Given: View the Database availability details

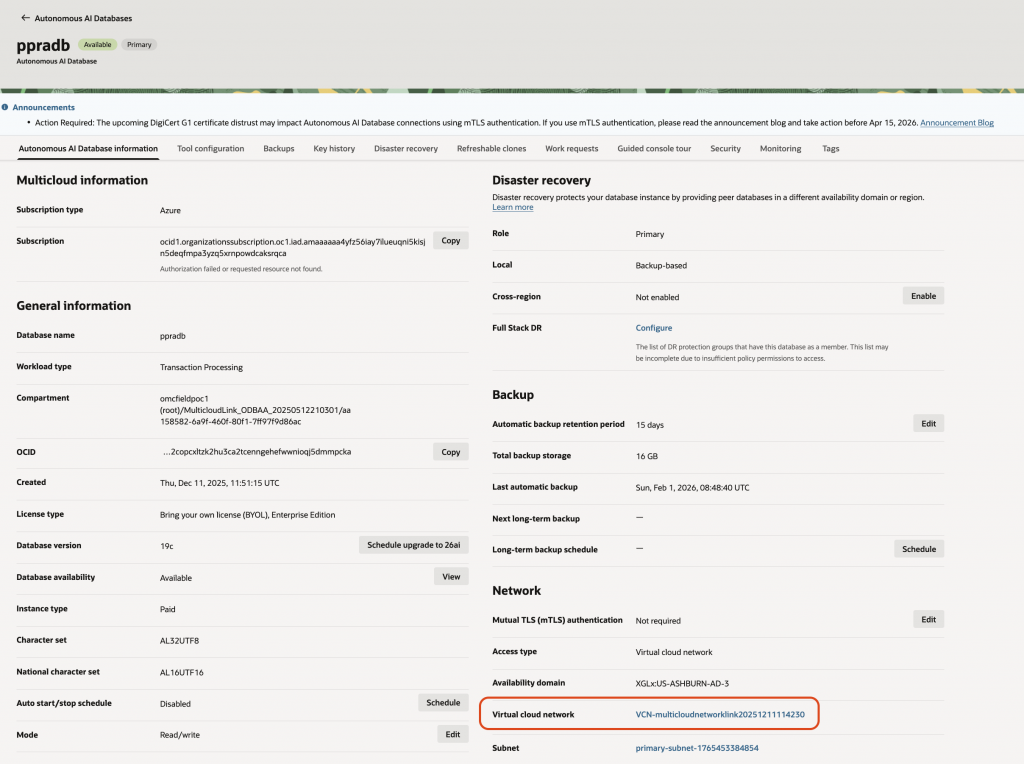Looking at the screenshot, I should [450, 577].
